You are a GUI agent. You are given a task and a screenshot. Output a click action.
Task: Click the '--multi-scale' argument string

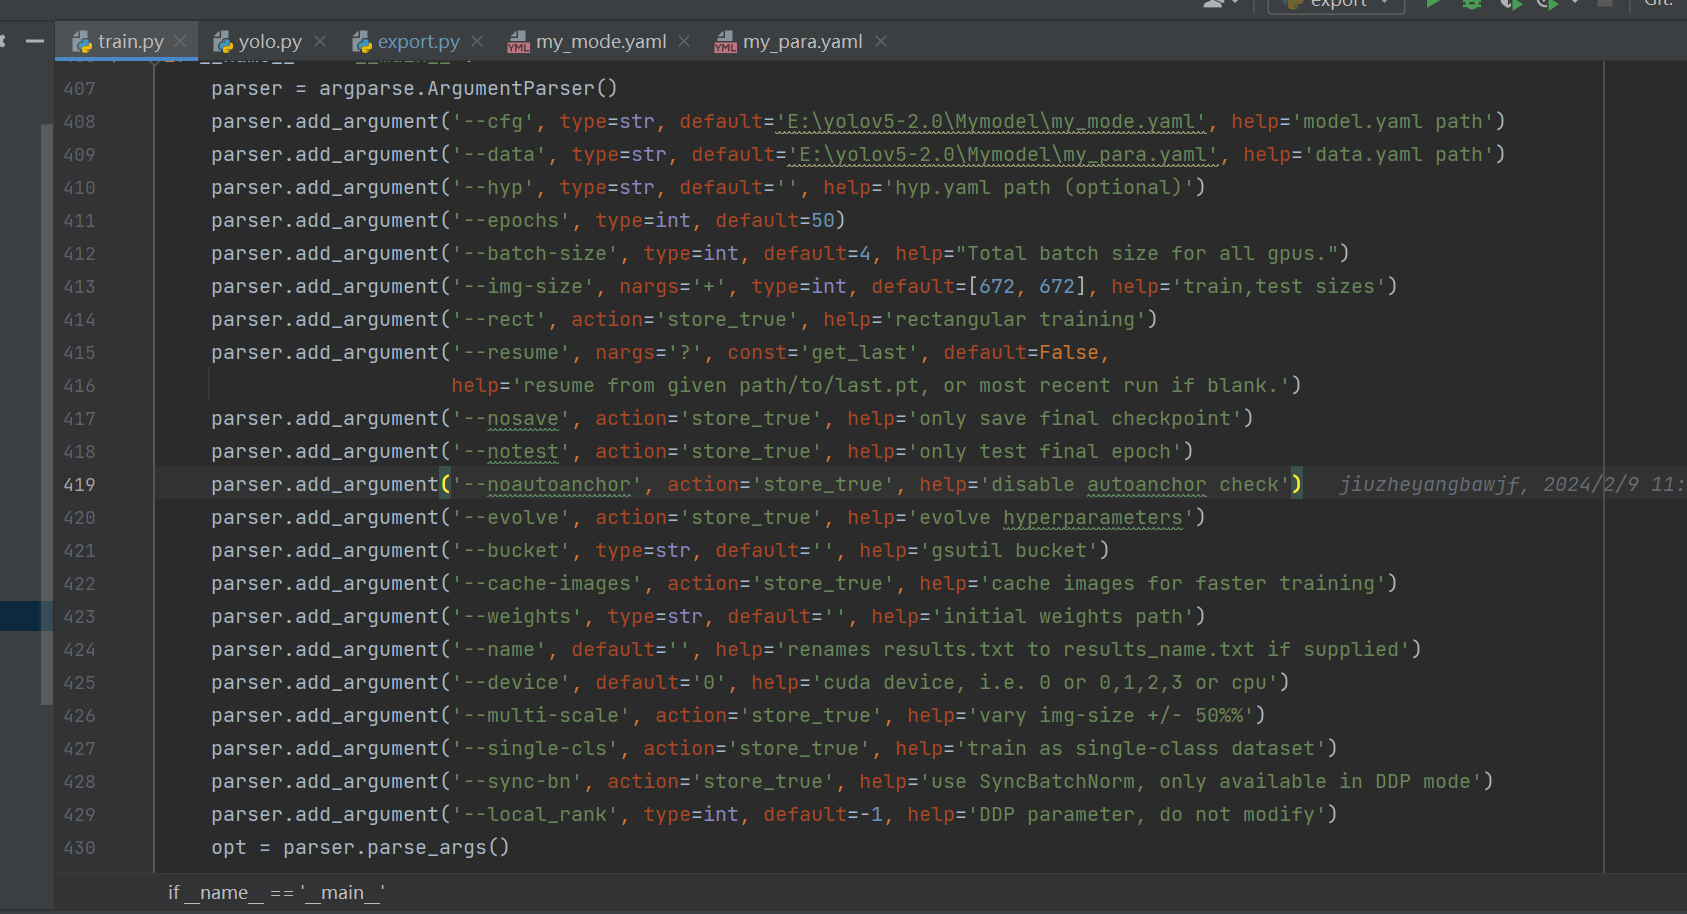tap(541, 715)
